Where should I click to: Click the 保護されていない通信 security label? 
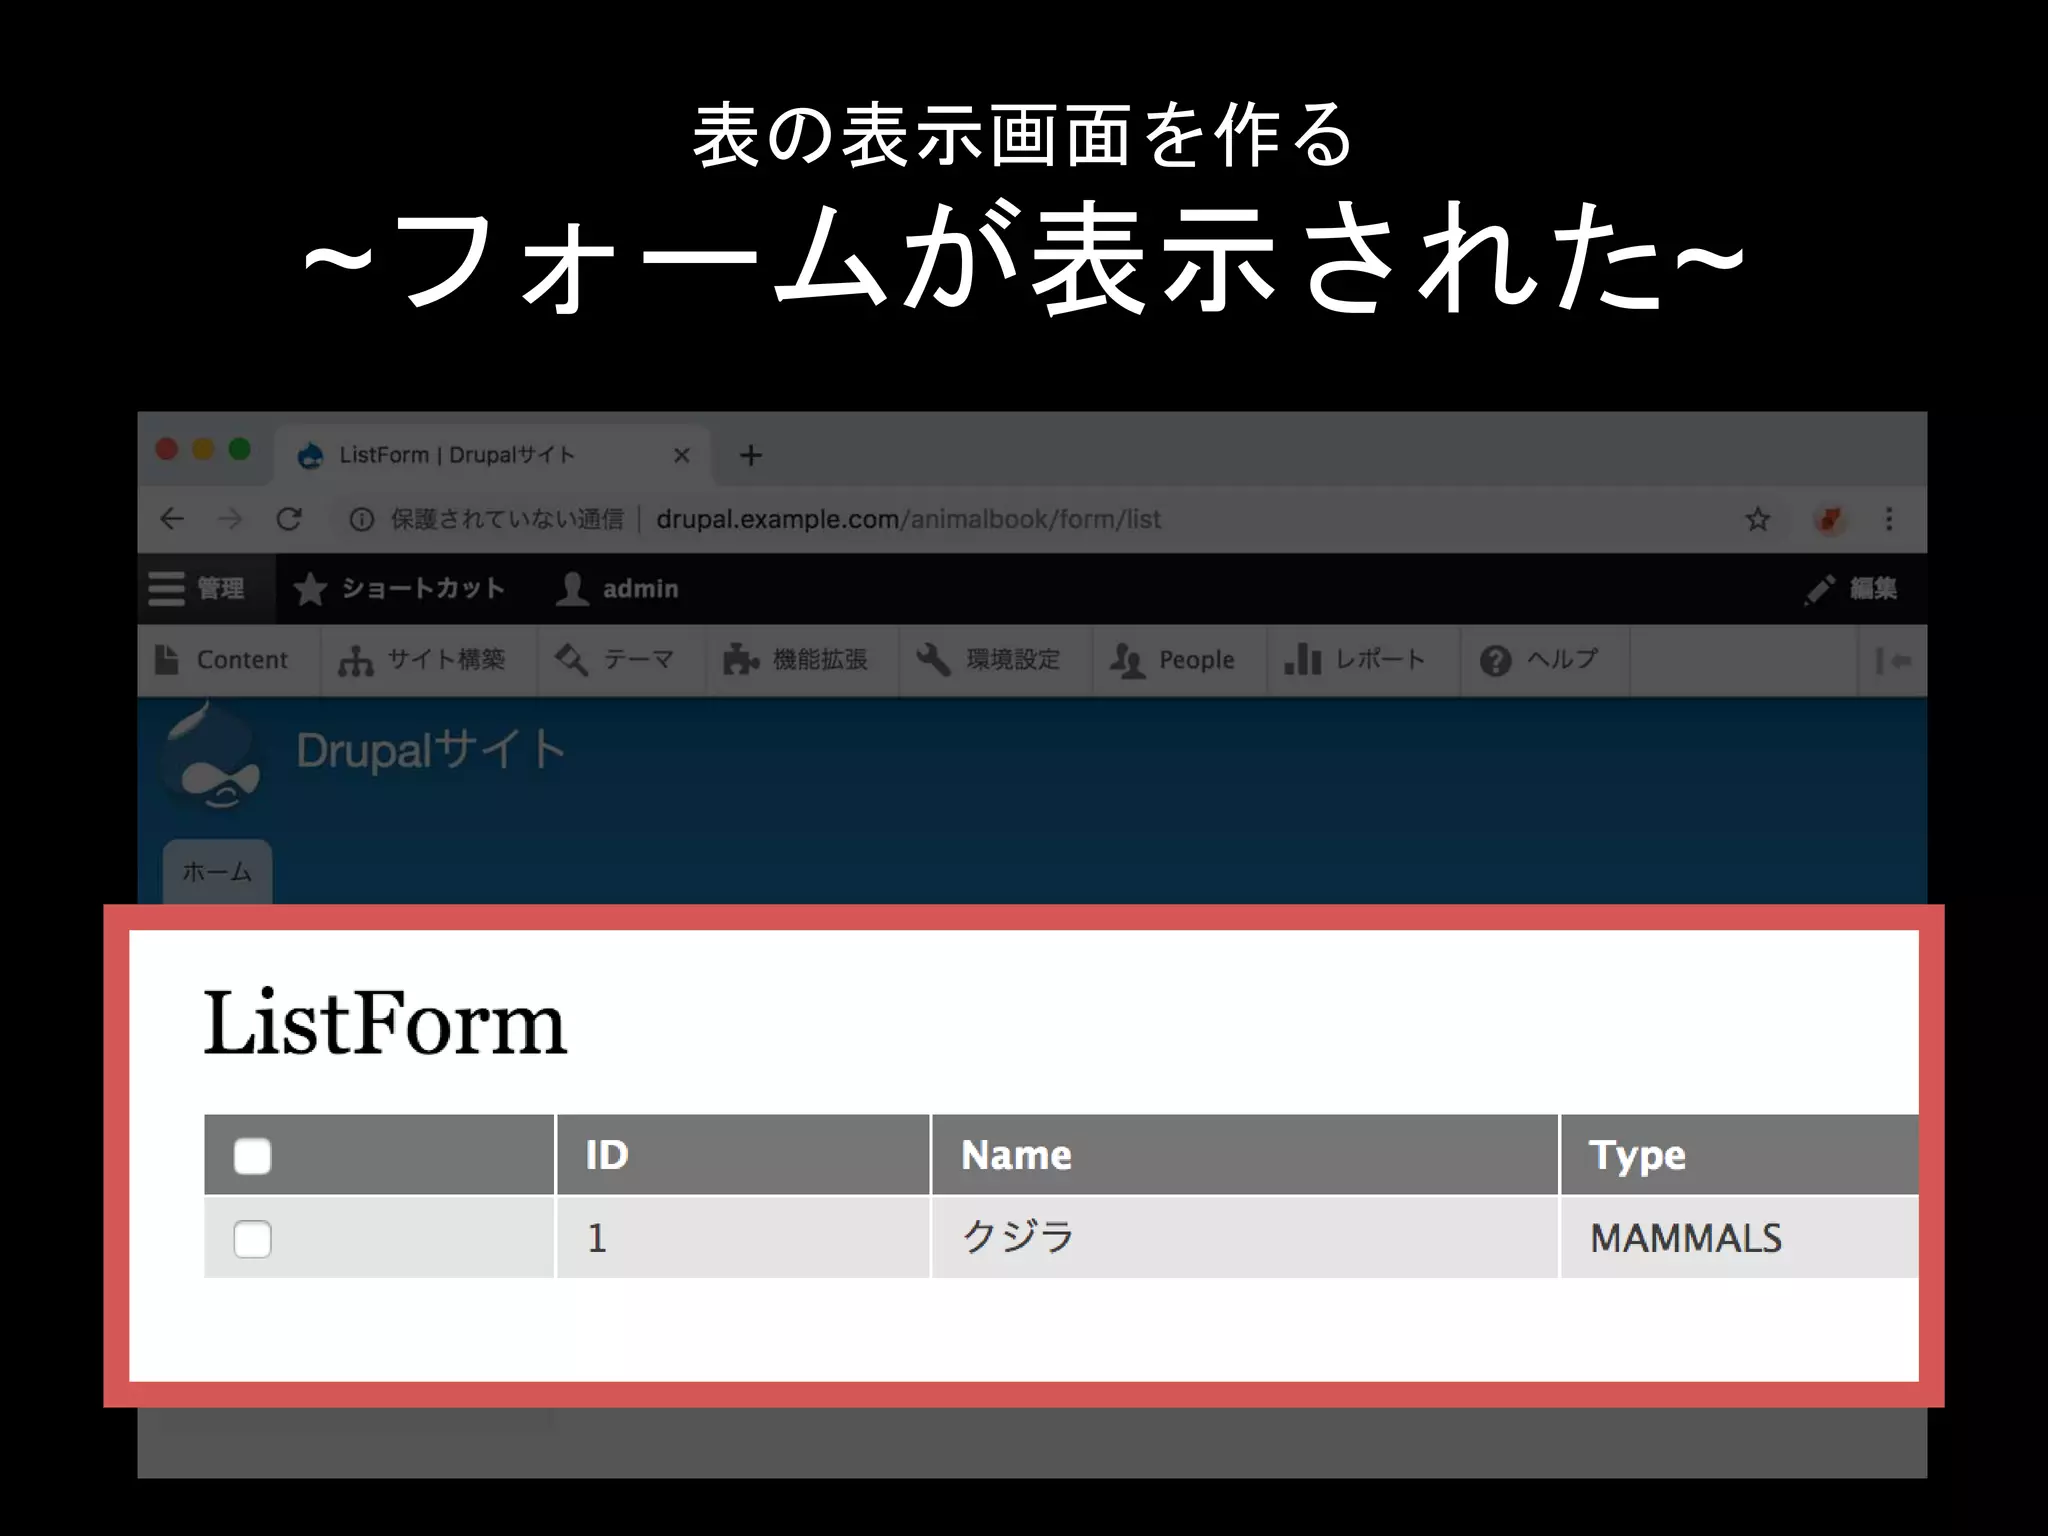click(x=506, y=519)
